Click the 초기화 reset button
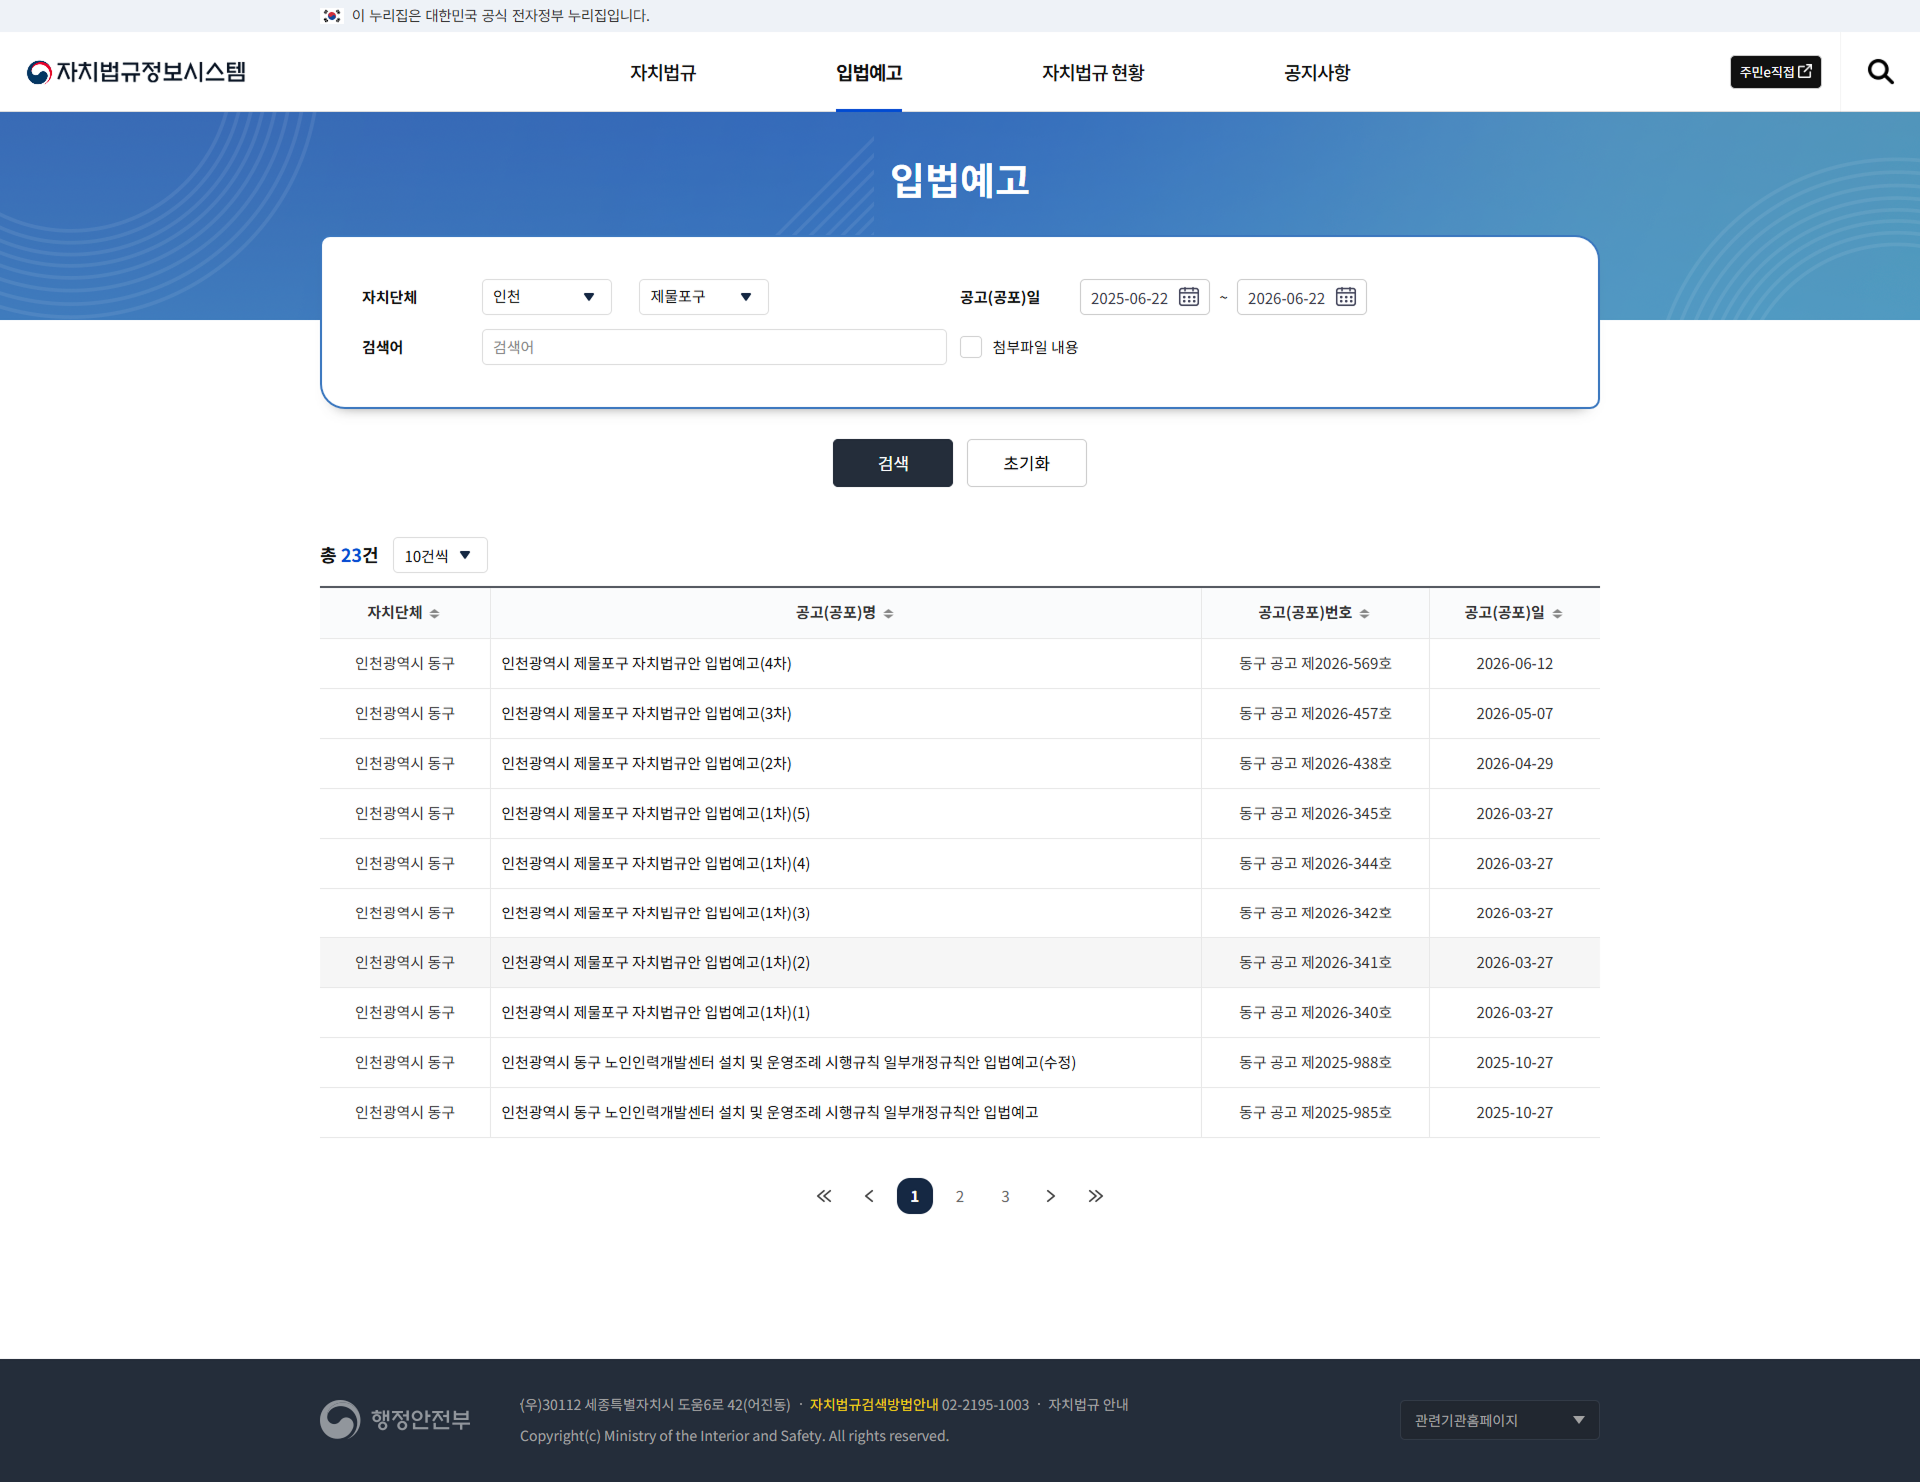 coord(1027,463)
